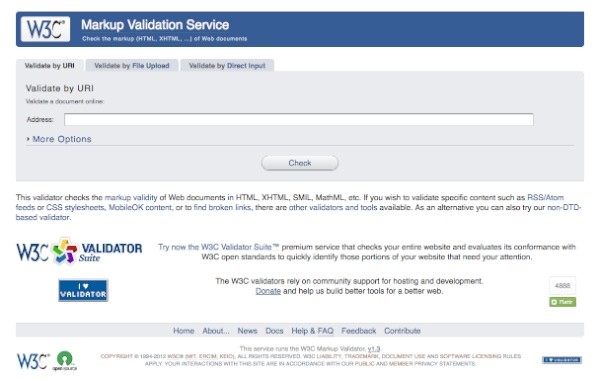600x380 pixels.
Task: Open the find broken links link
Action: tap(222, 207)
